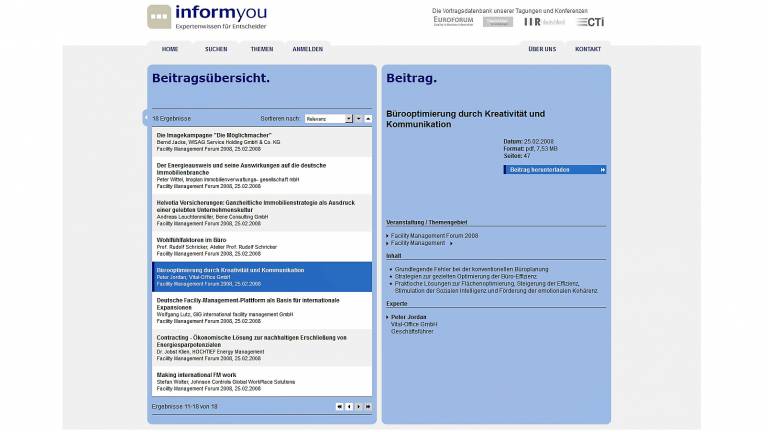Sort results descending with down arrow
The width and height of the screenshot is (768, 432).
359,118
